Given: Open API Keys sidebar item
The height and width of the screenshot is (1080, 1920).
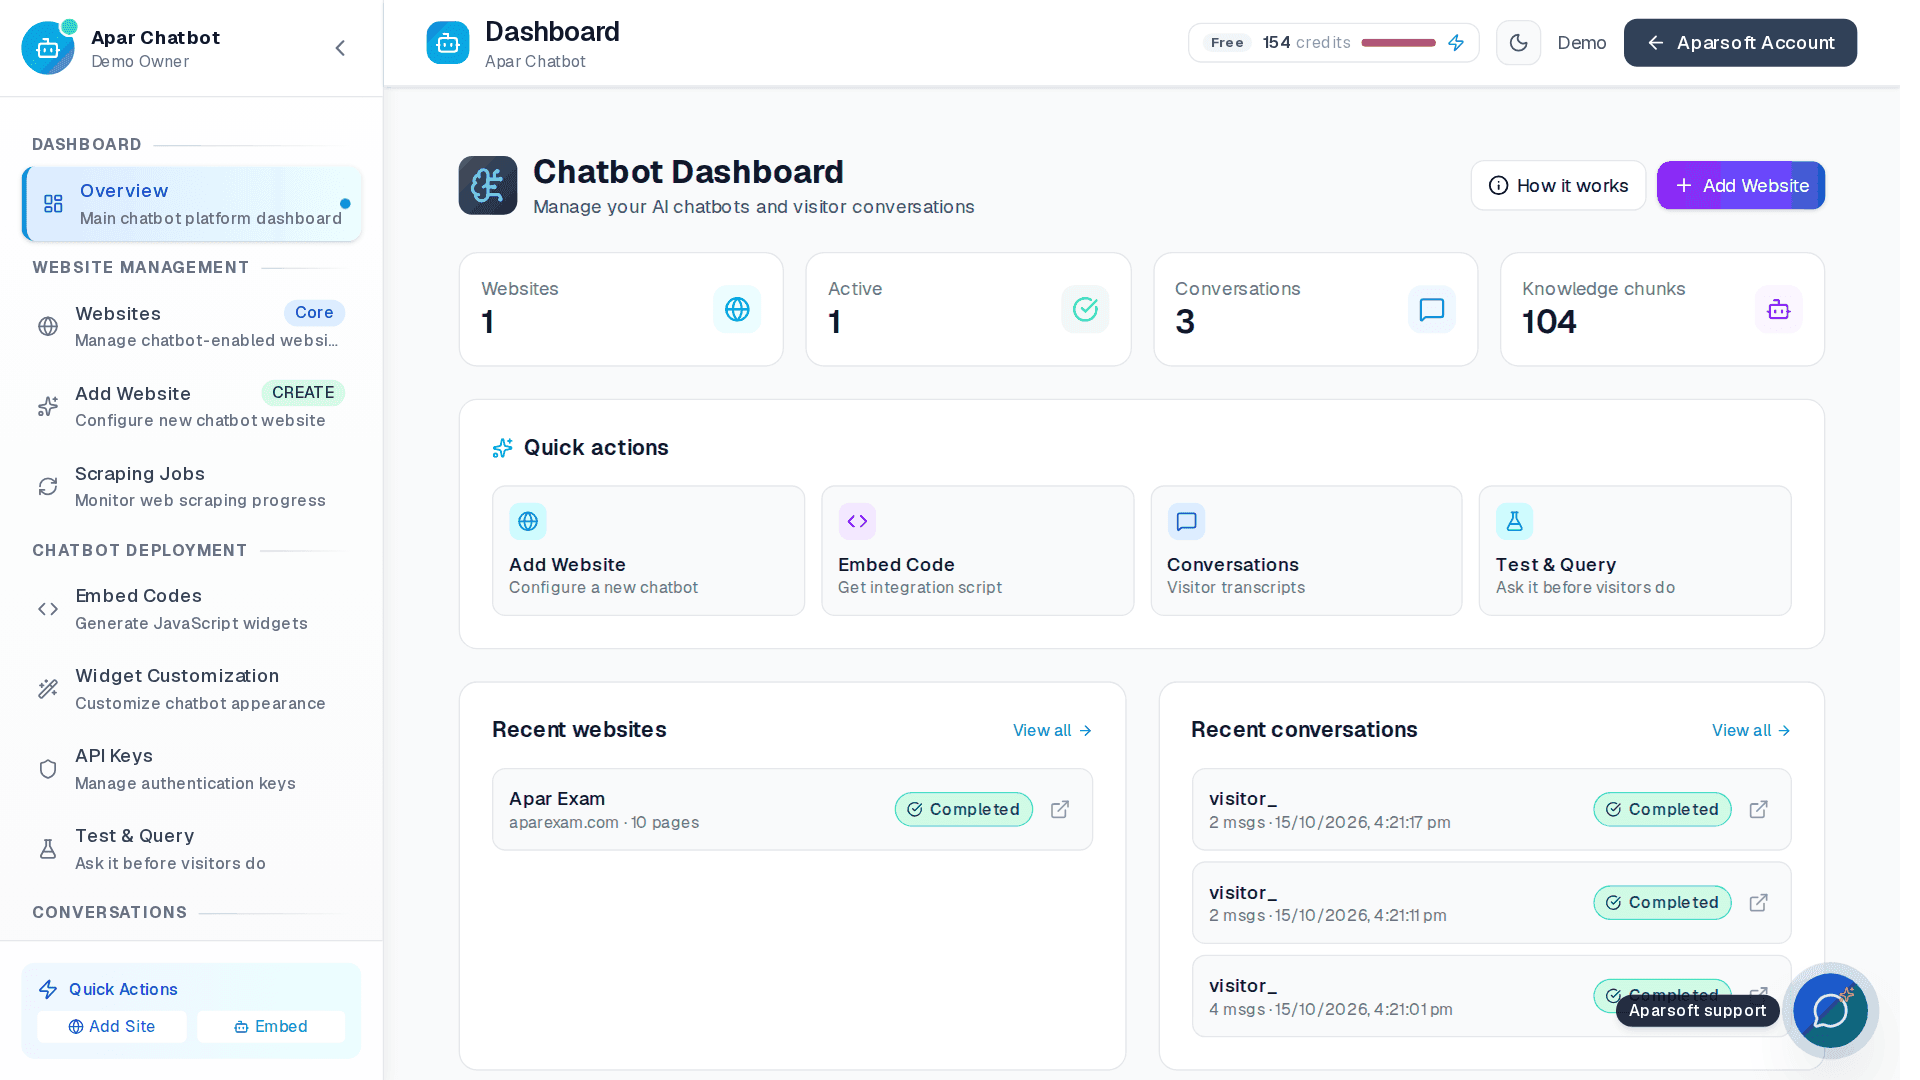Looking at the screenshot, I should [x=192, y=769].
